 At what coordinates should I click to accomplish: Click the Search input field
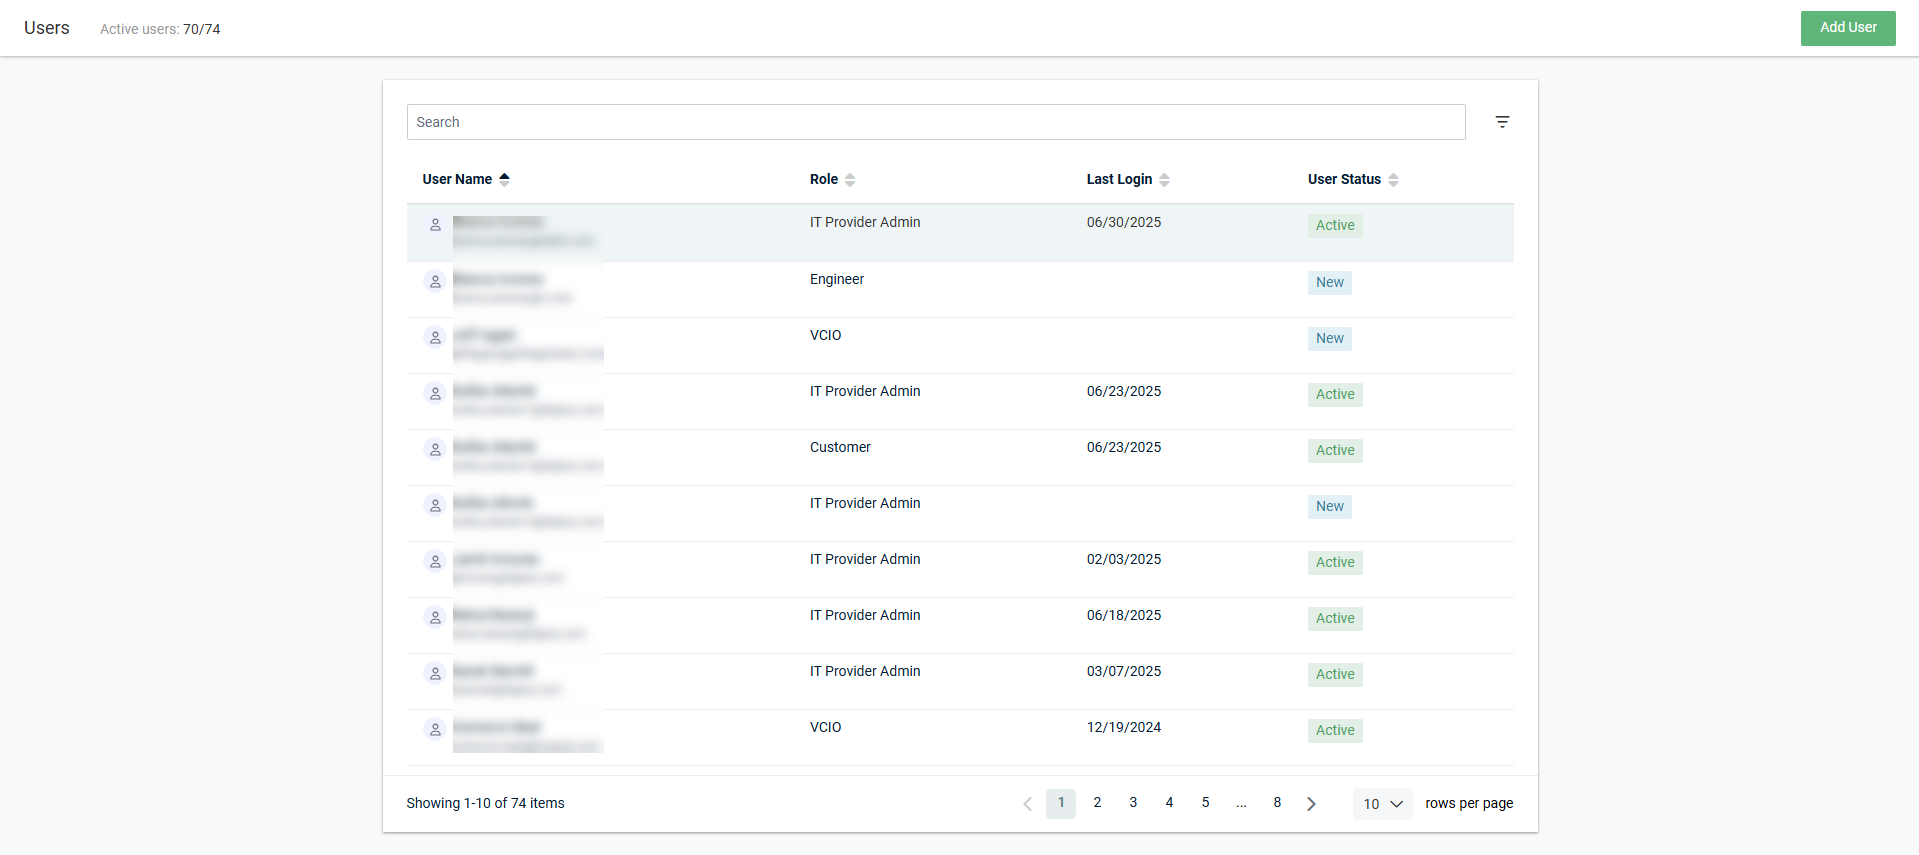[x=935, y=122]
